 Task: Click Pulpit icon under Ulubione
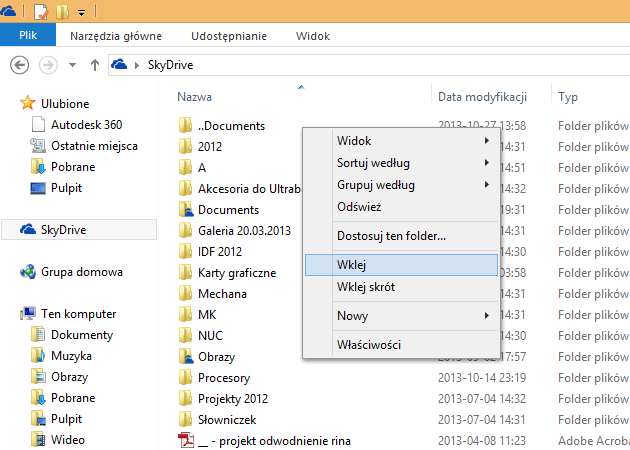(38, 188)
